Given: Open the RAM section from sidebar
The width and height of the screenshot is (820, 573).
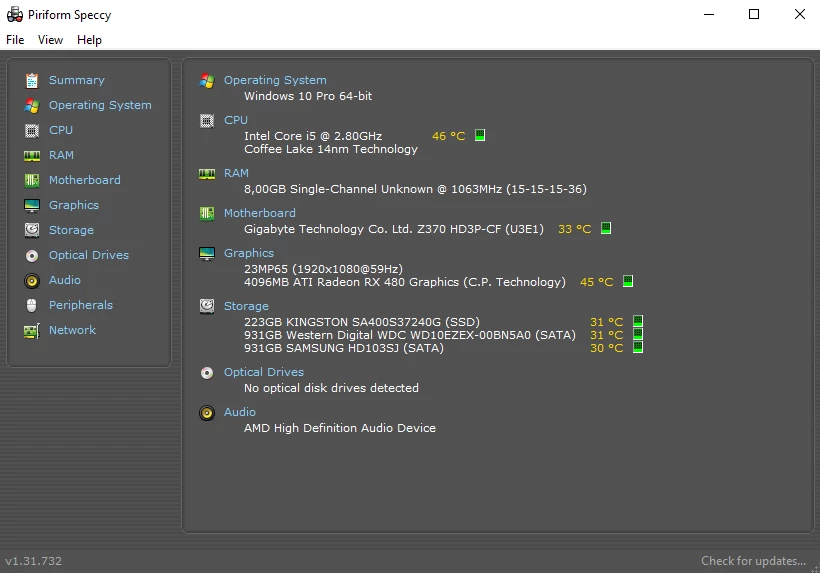Looking at the screenshot, I should point(61,155).
